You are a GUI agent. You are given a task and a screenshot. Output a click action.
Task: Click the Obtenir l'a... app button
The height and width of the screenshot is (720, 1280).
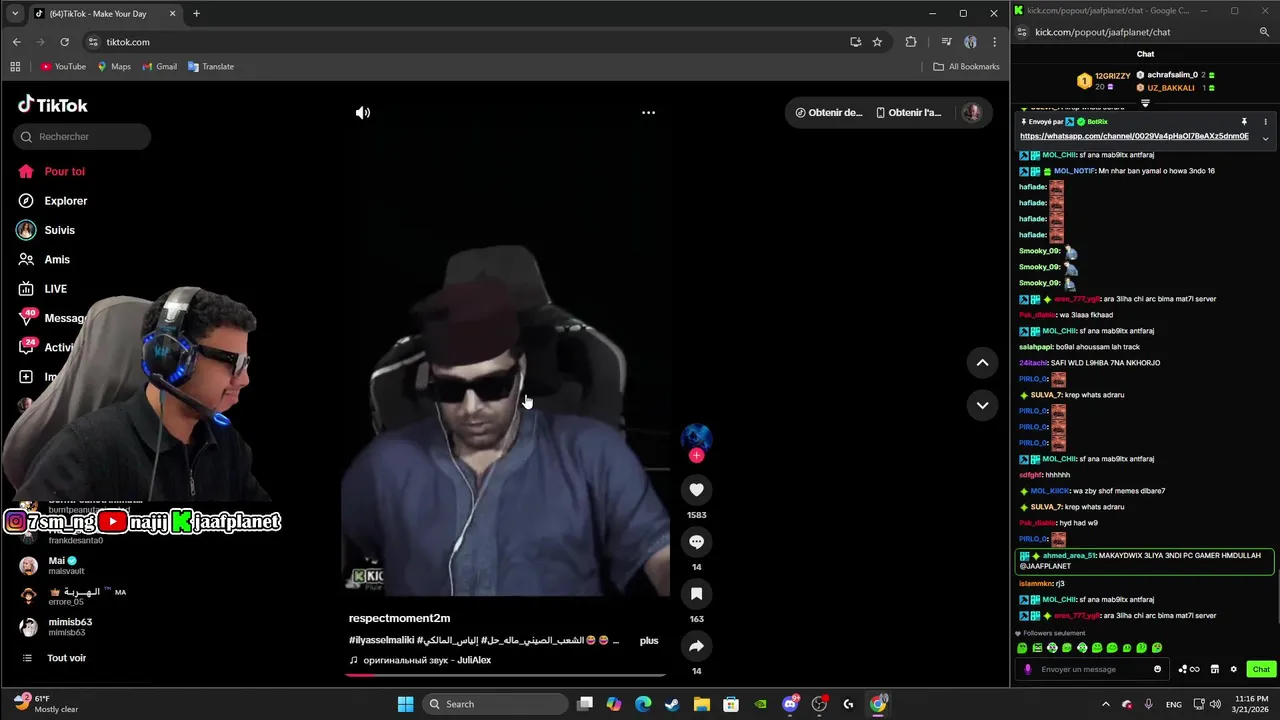908,113
